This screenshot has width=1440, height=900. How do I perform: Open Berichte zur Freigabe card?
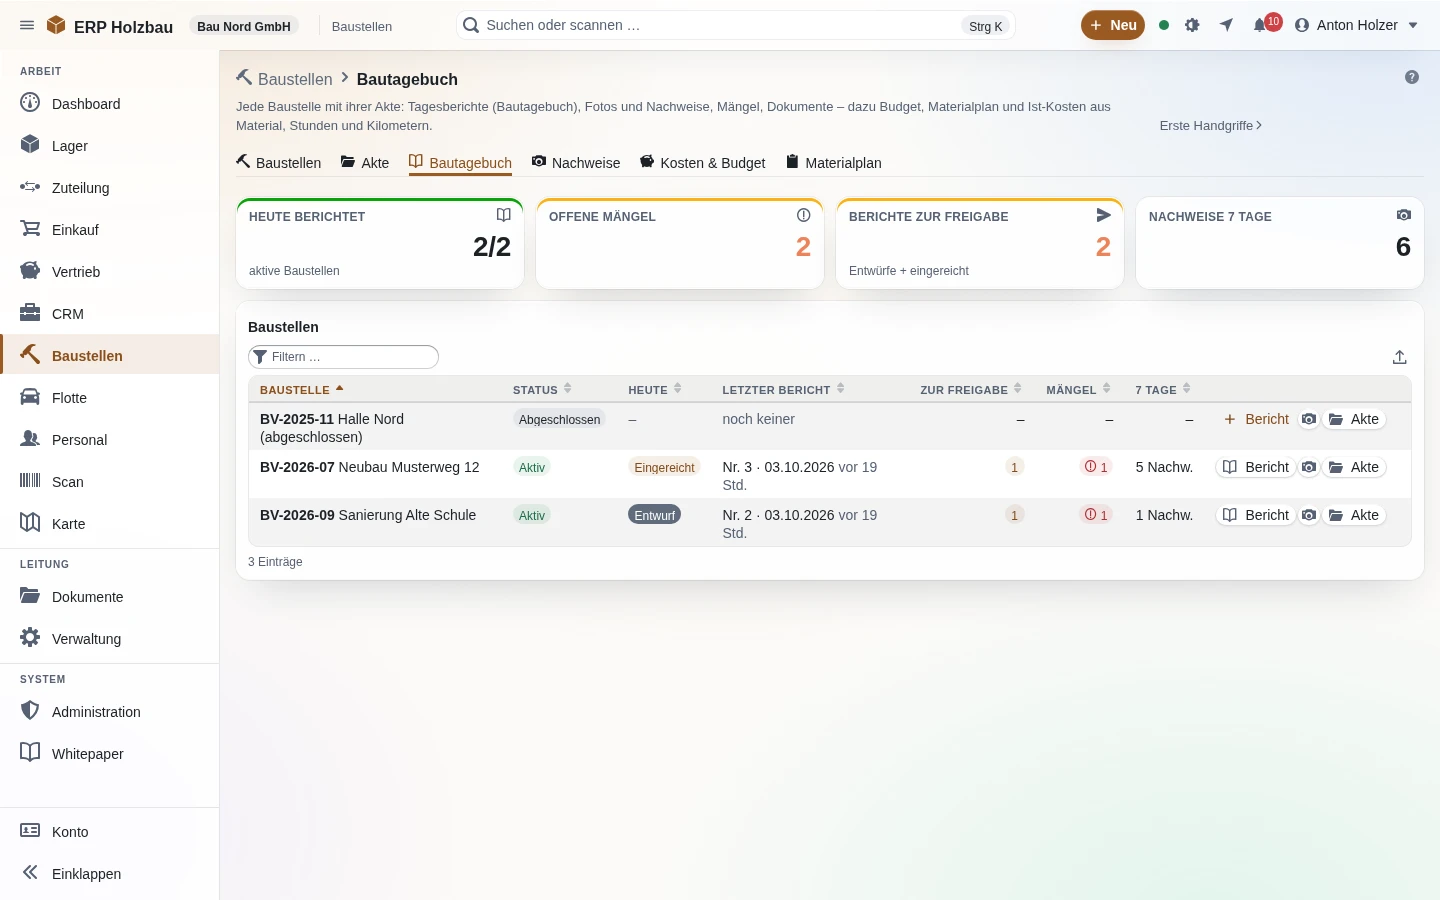[x=980, y=244]
